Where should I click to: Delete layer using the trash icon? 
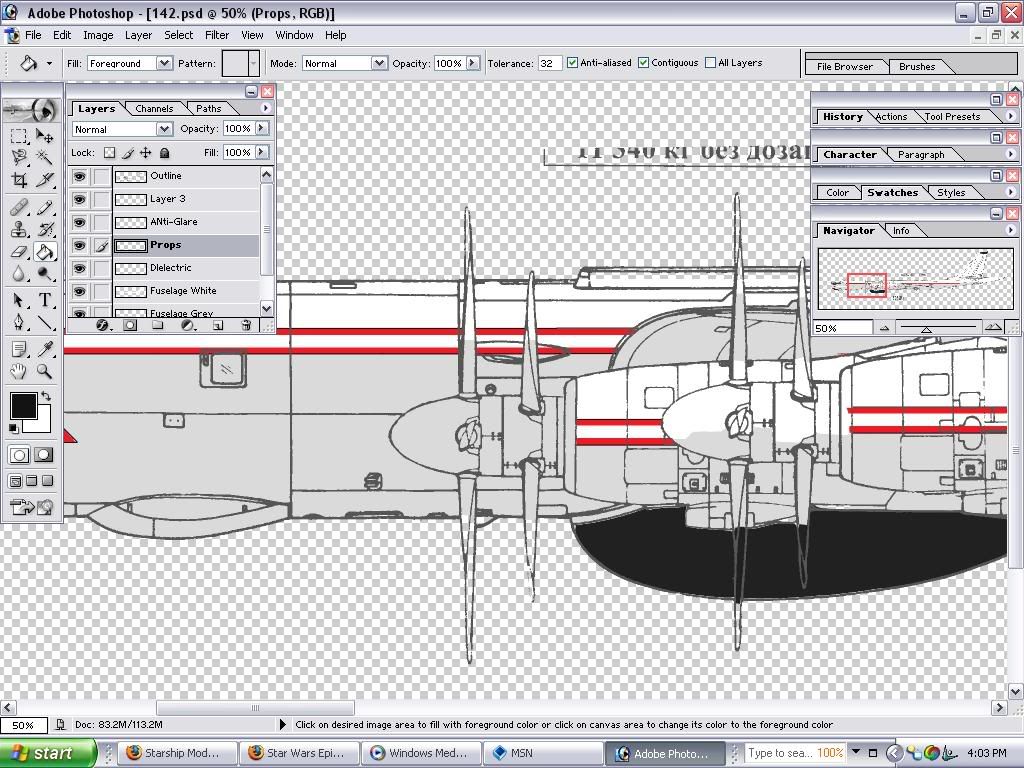pos(246,325)
